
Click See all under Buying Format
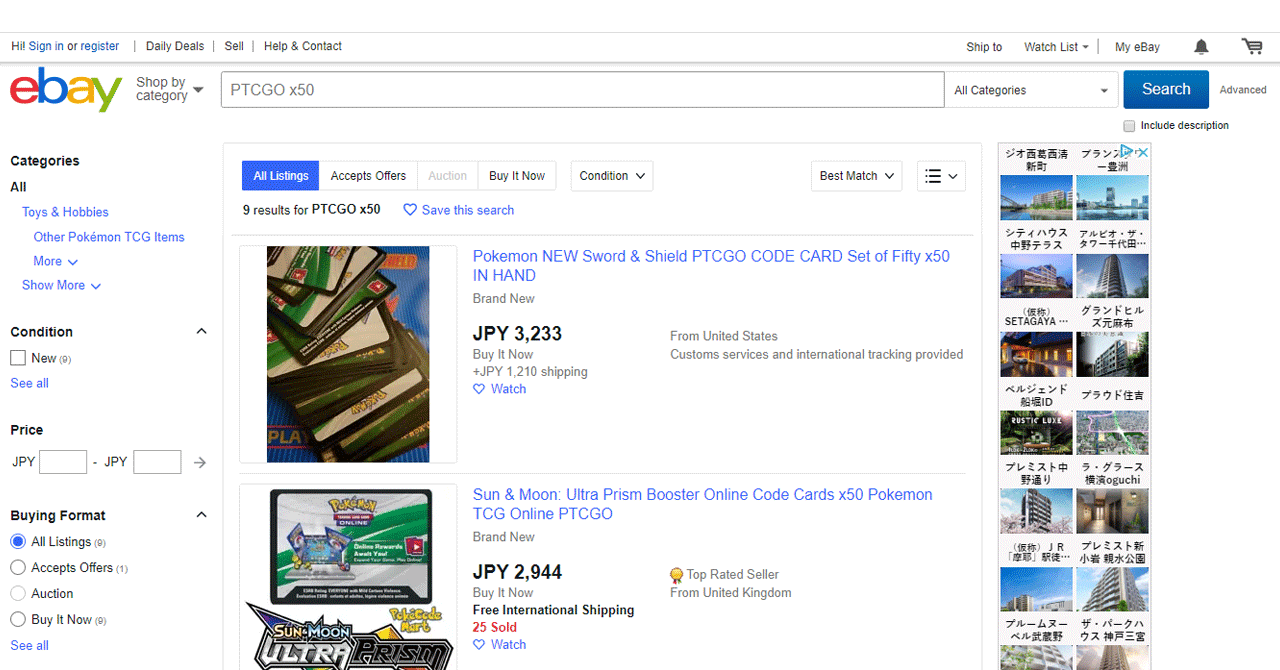29,645
